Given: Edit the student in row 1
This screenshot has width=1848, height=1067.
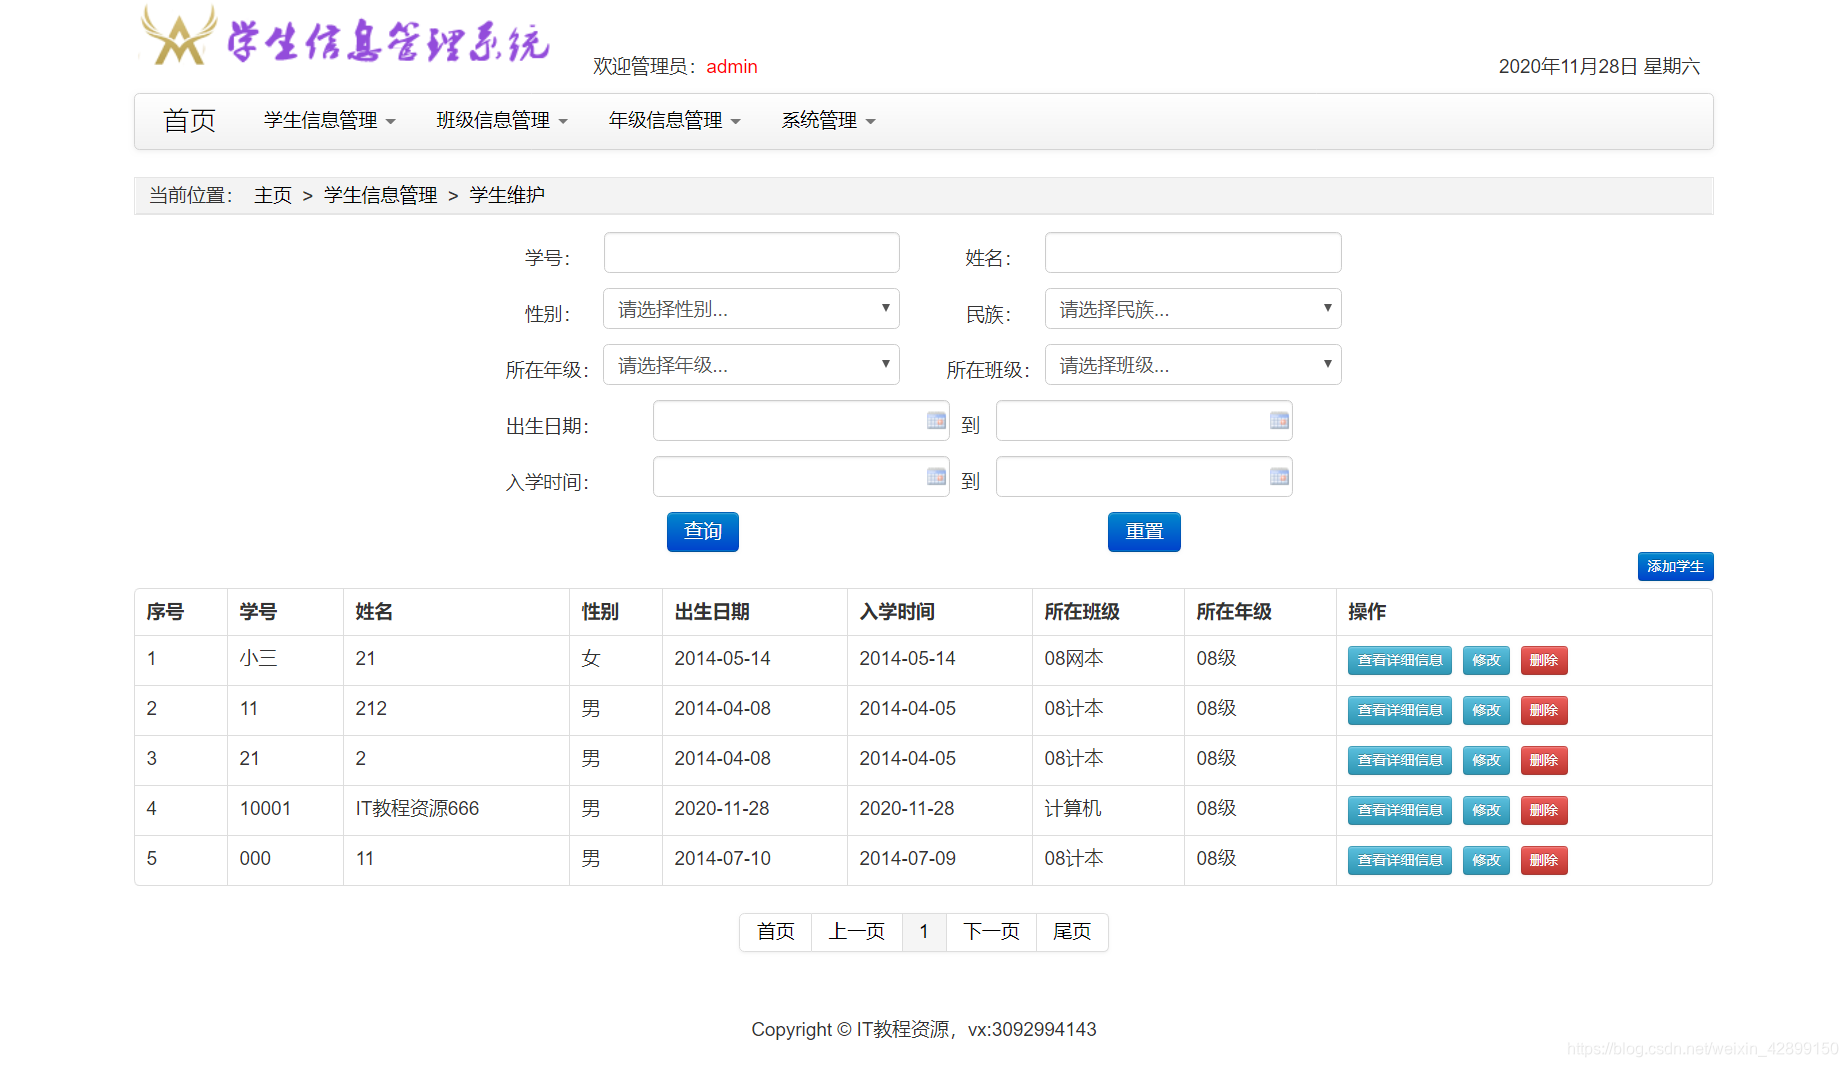Looking at the screenshot, I should click(x=1486, y=660).
